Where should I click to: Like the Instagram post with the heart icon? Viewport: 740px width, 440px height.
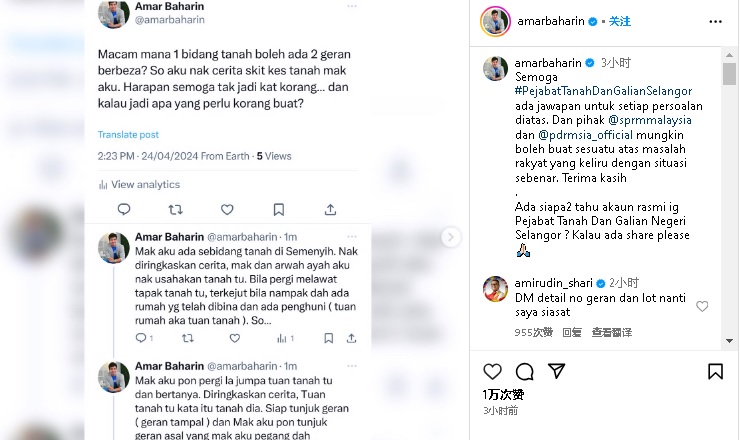click(492, 372)
